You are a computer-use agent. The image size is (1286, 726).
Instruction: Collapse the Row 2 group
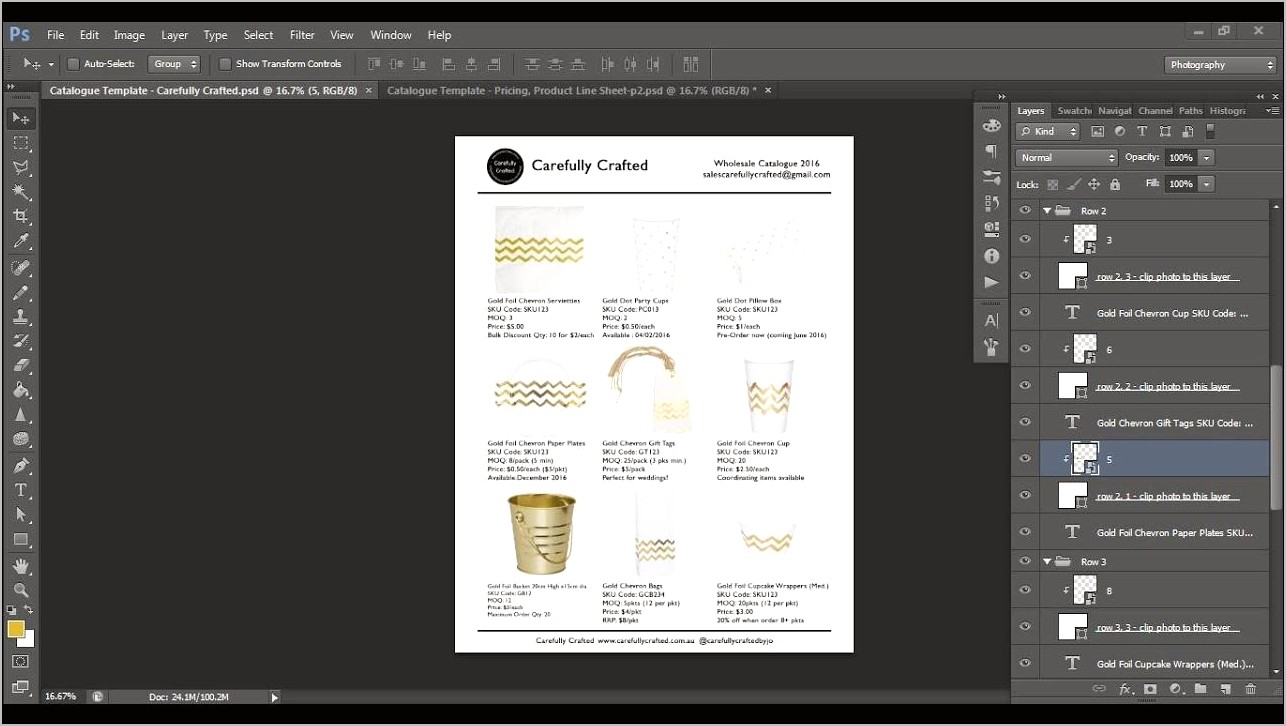pos(1047,211)
